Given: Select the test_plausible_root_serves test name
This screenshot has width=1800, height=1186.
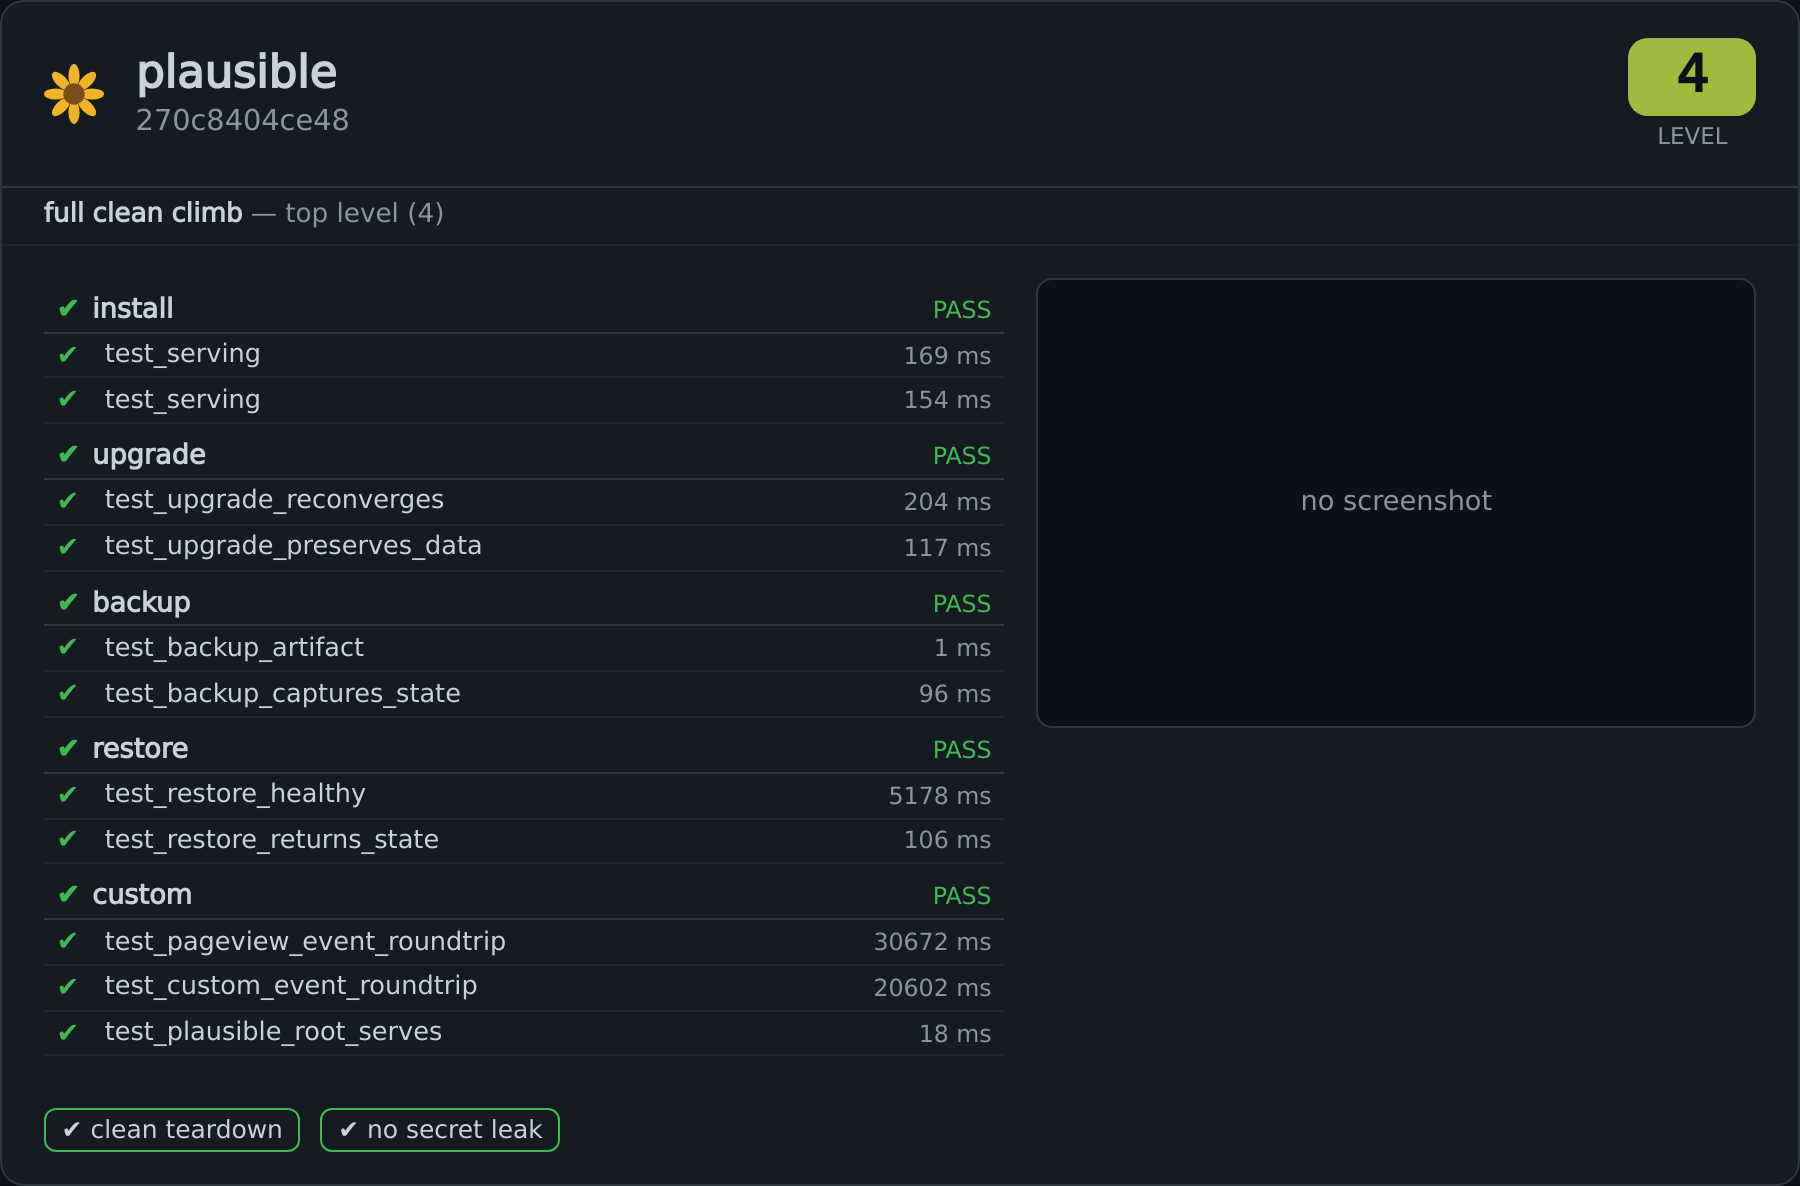Looking at the screenshot, I should (x=273, y=1032).
